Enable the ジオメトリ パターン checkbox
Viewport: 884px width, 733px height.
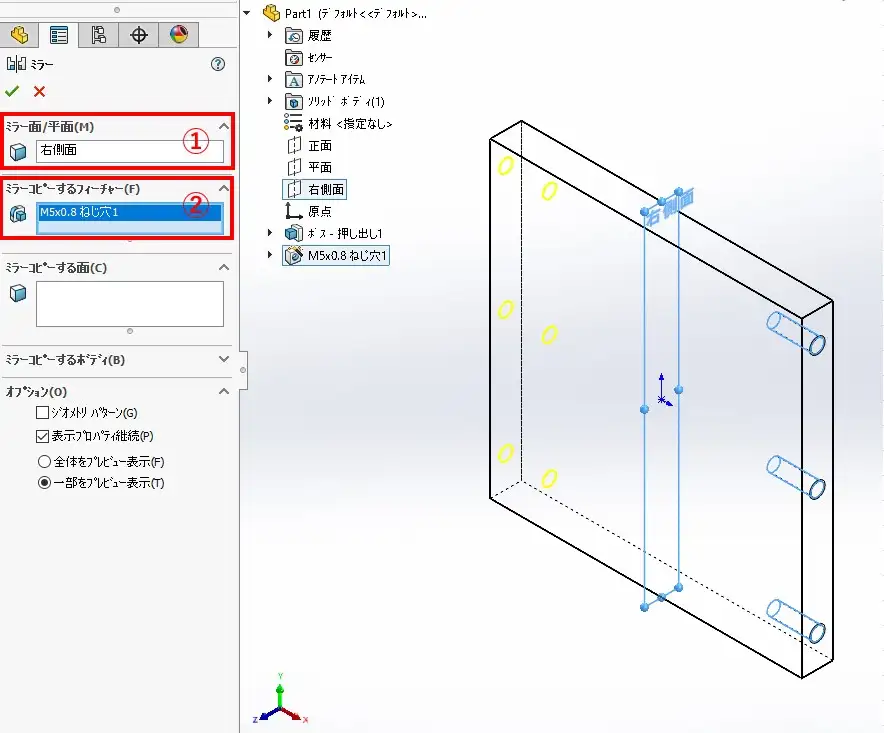pos(42,412)
